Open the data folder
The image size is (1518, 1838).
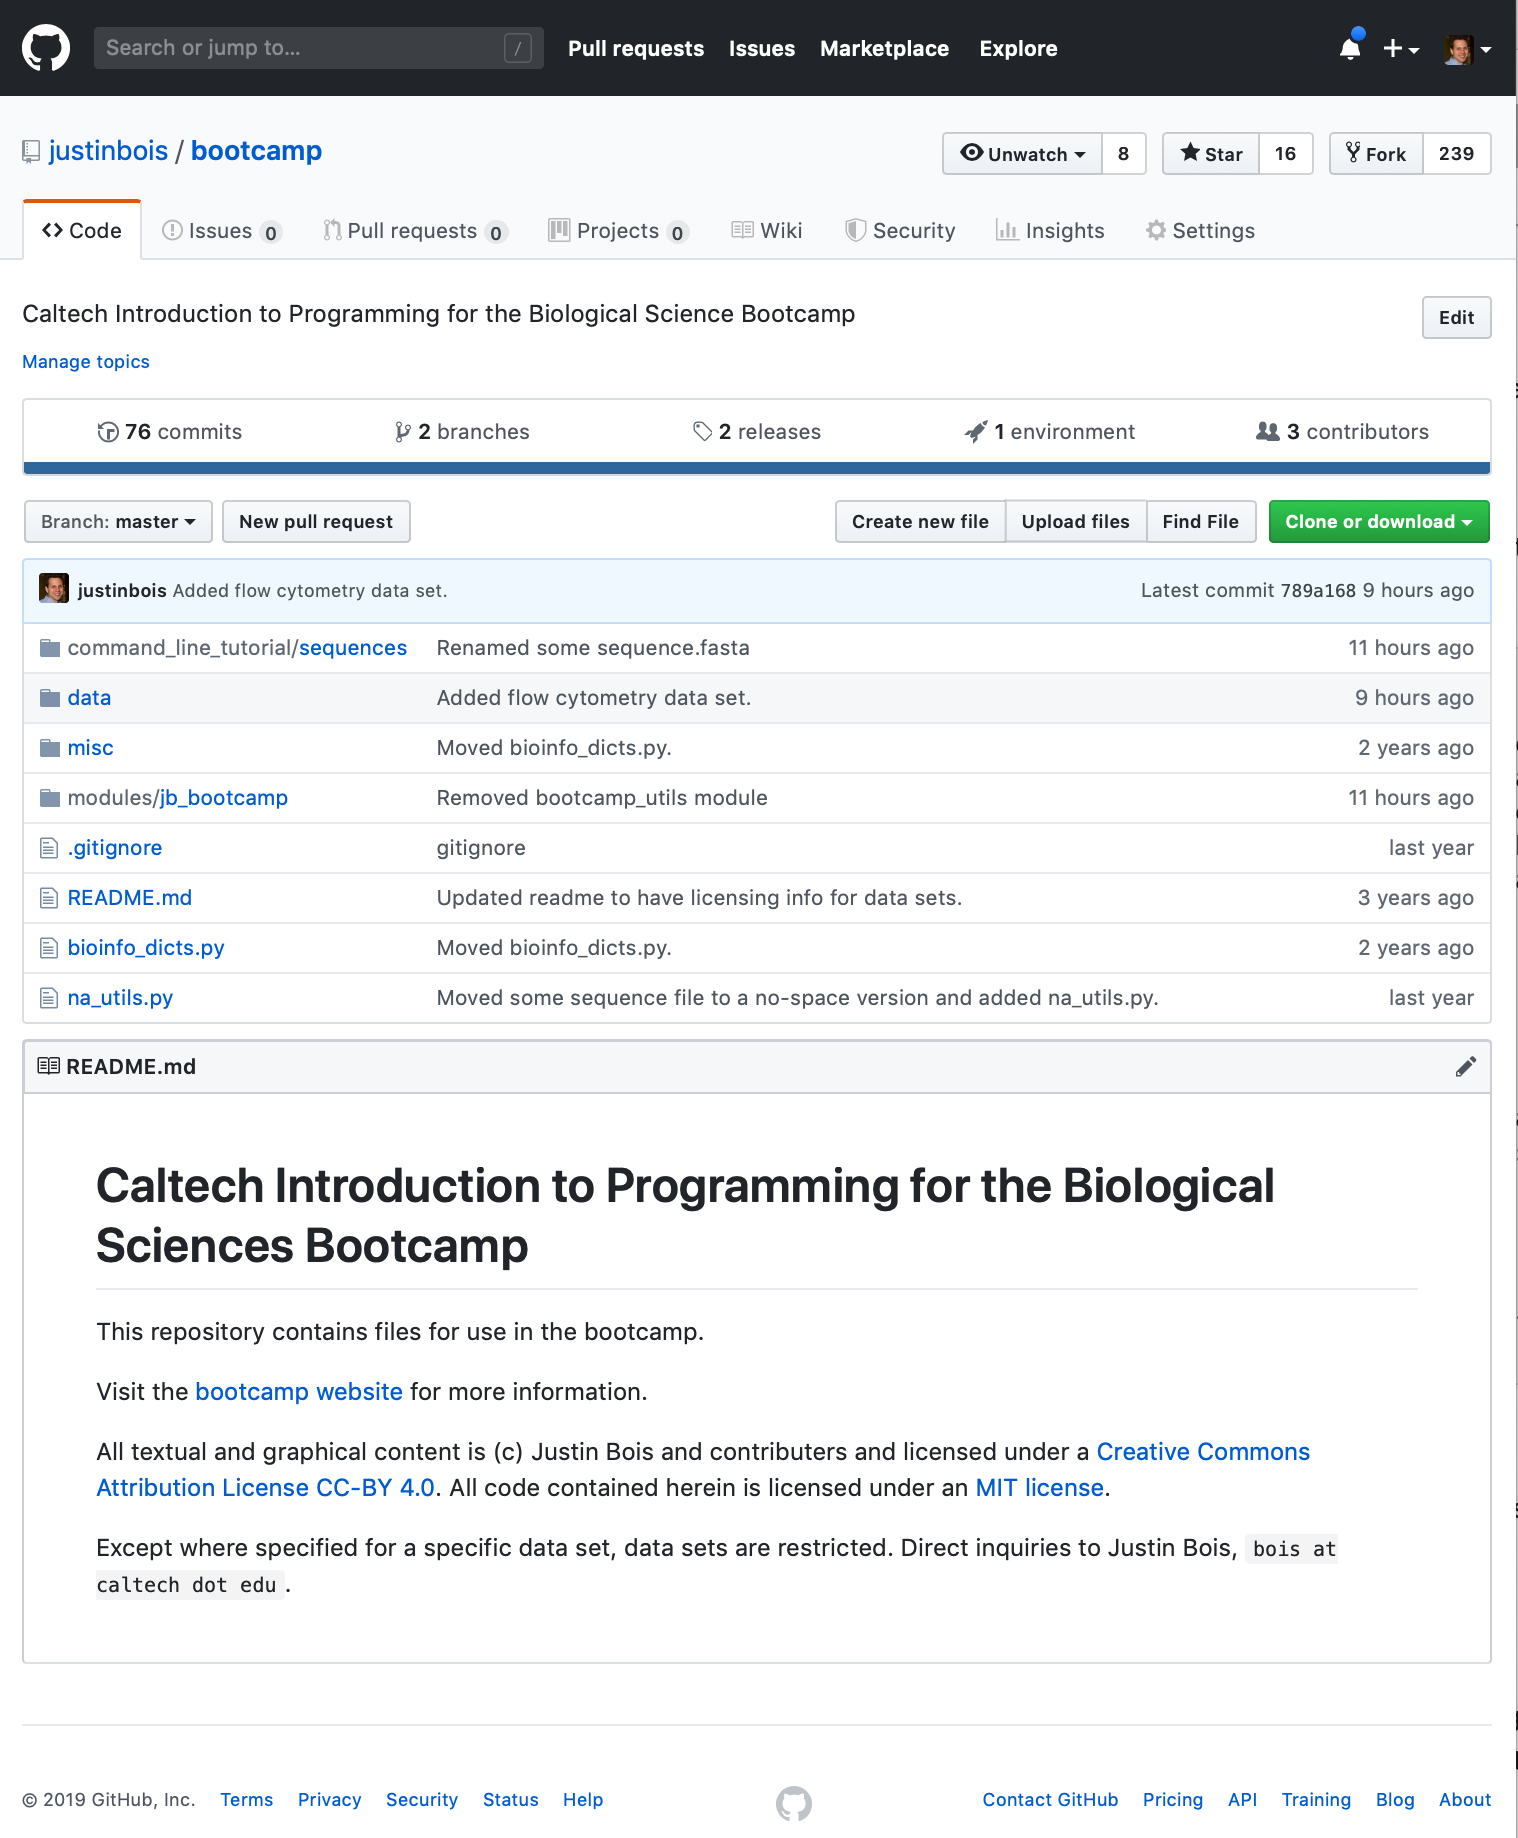point(89,698)
